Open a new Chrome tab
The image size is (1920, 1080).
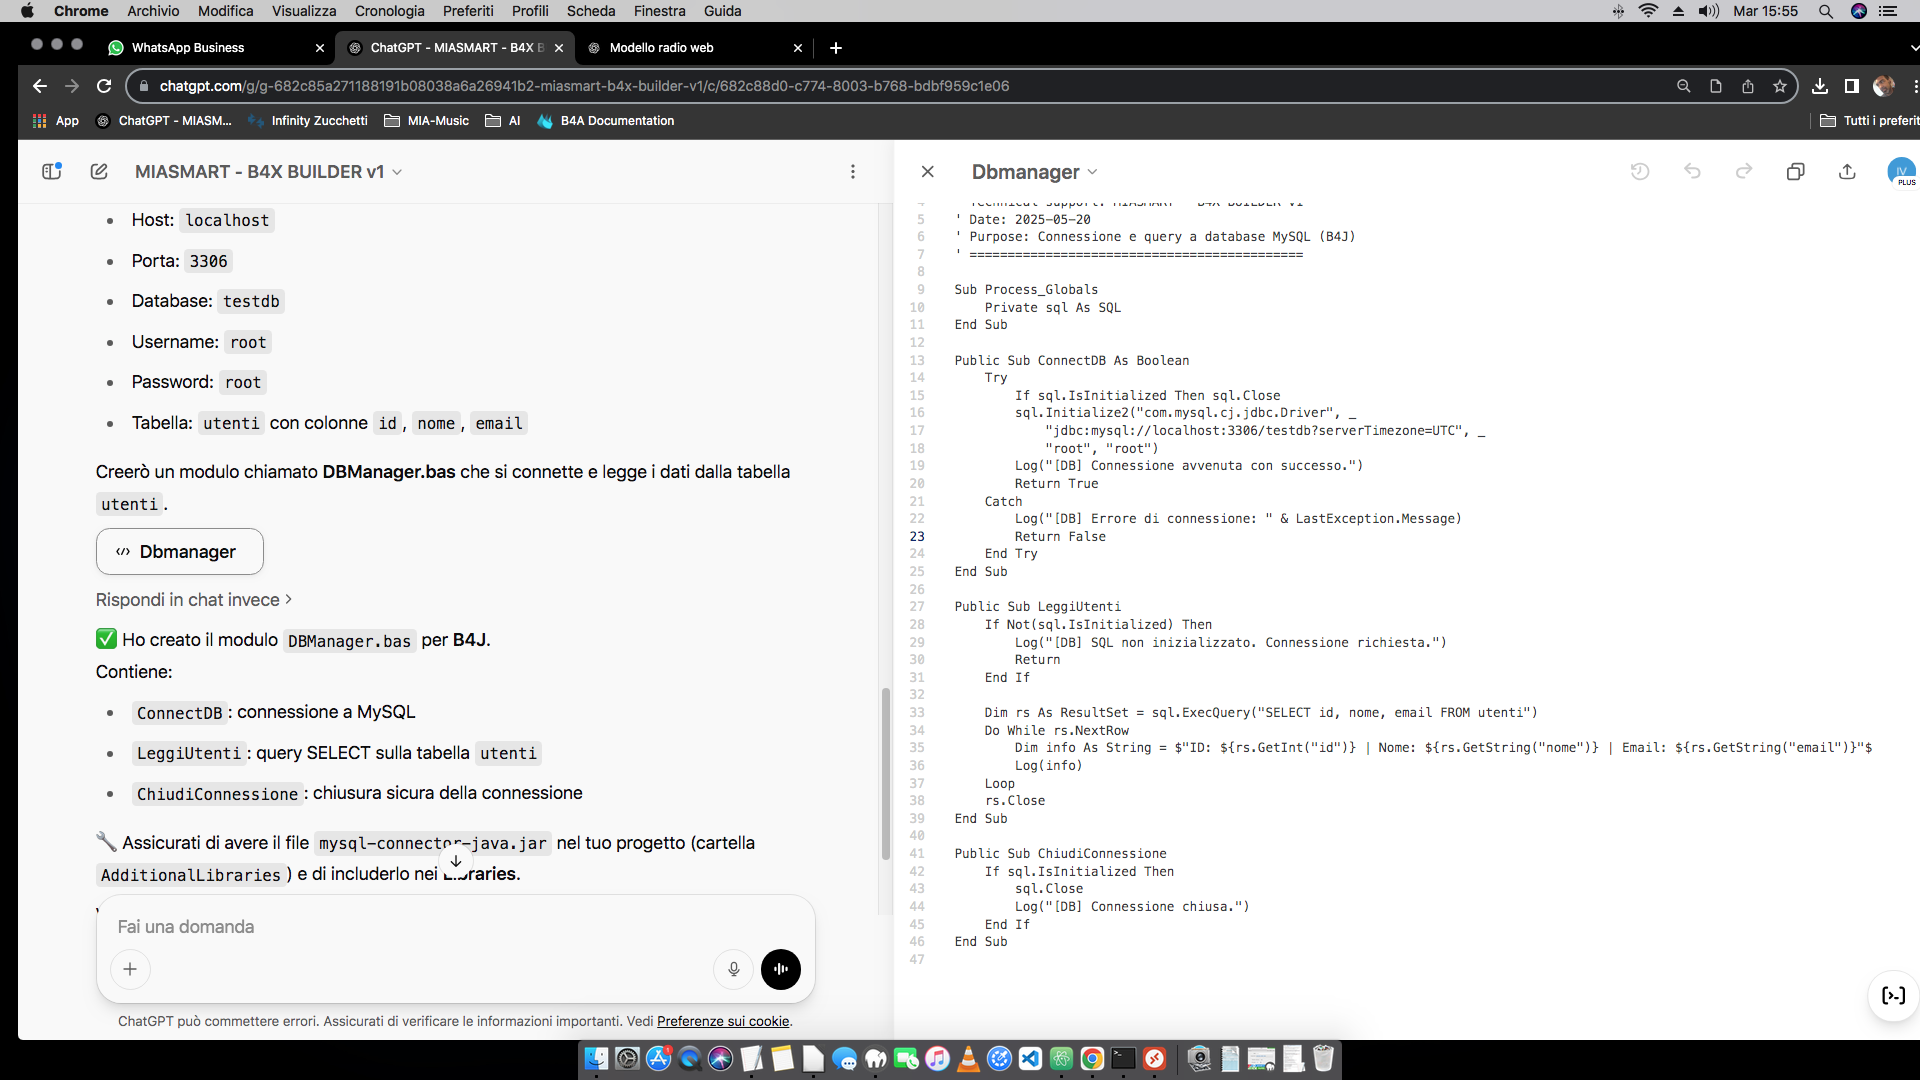pyautogui.click(x=836, y=48)
